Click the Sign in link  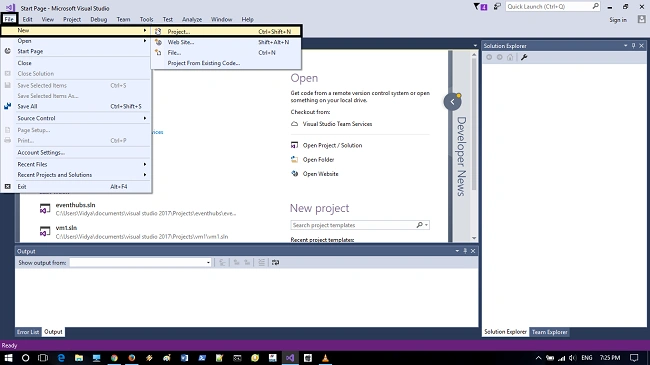(618, 19)
